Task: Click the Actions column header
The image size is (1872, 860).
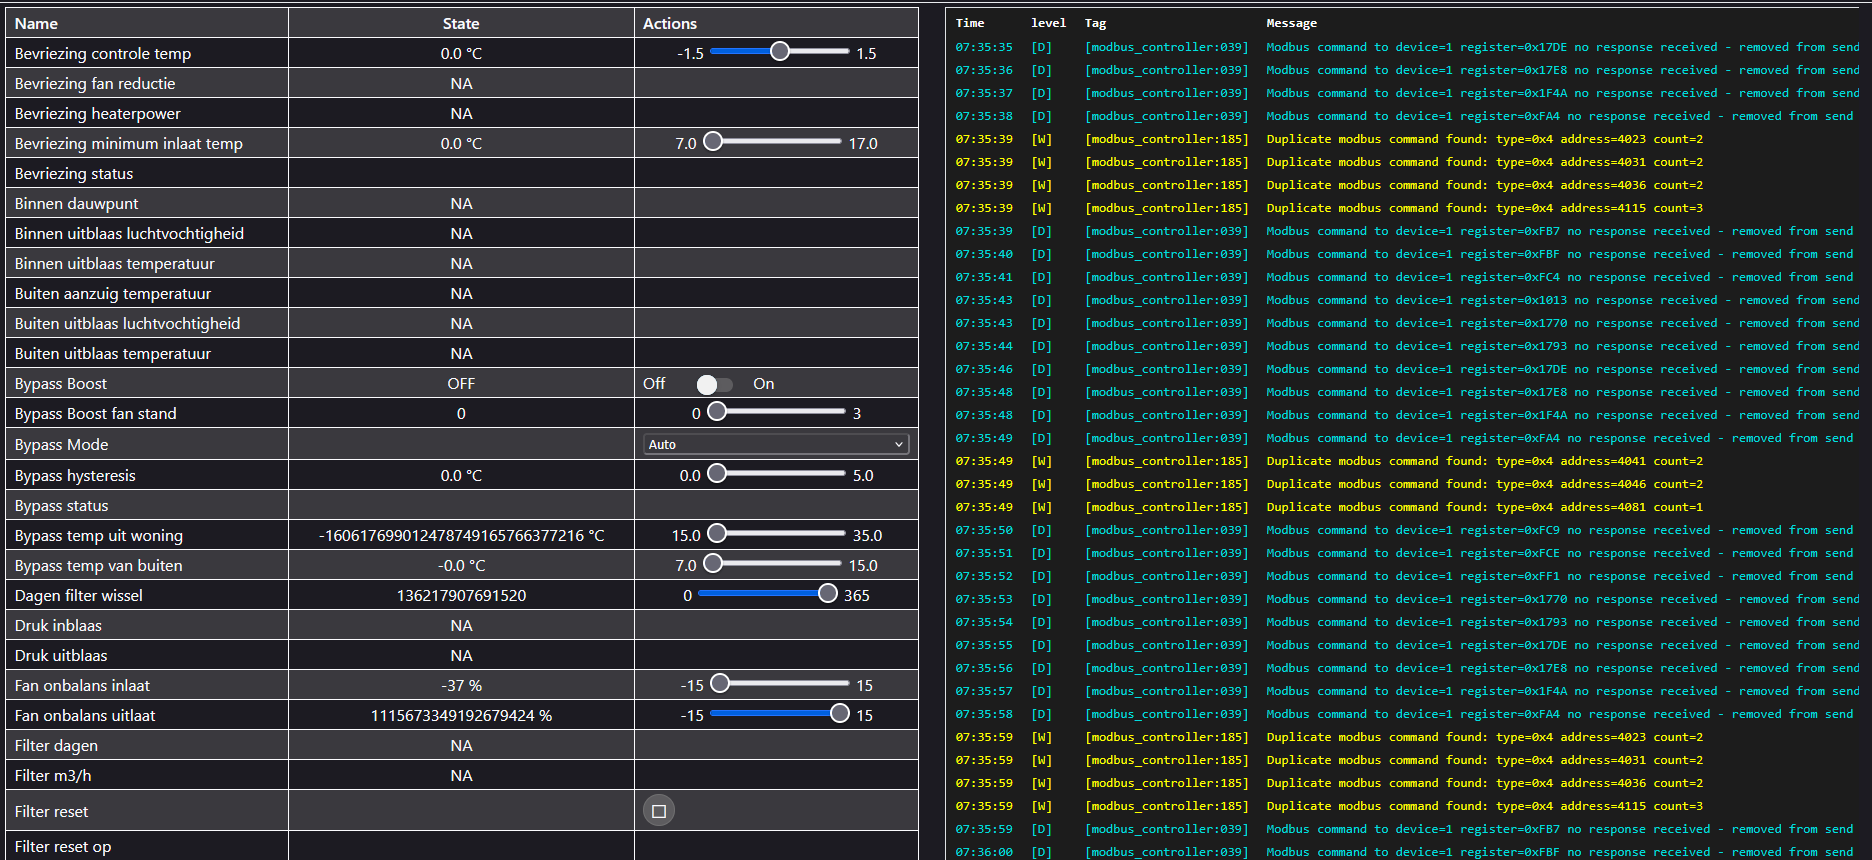Action: (669, 23)
